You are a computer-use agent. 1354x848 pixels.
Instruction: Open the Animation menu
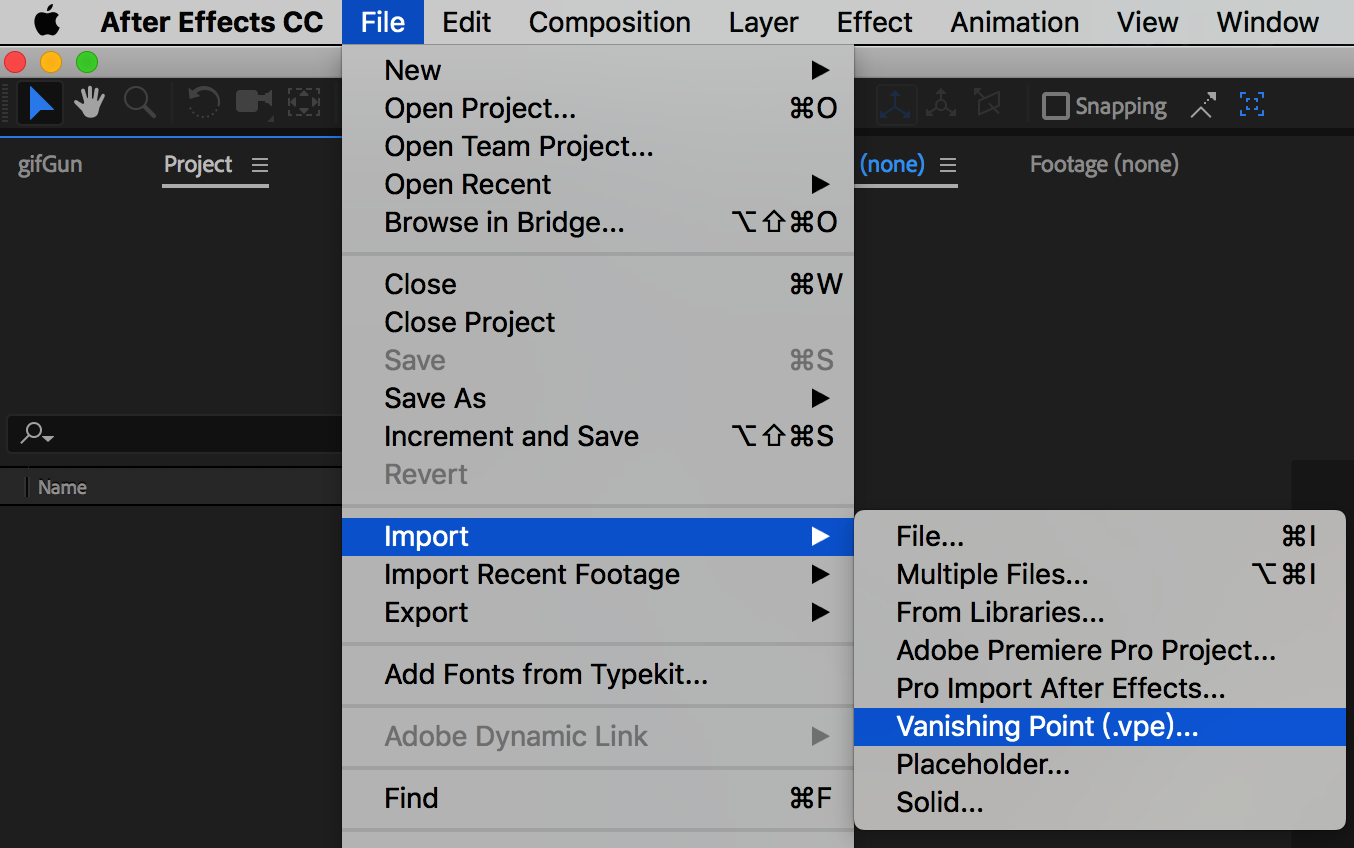pyautogui.click(x=1015, y=22)
